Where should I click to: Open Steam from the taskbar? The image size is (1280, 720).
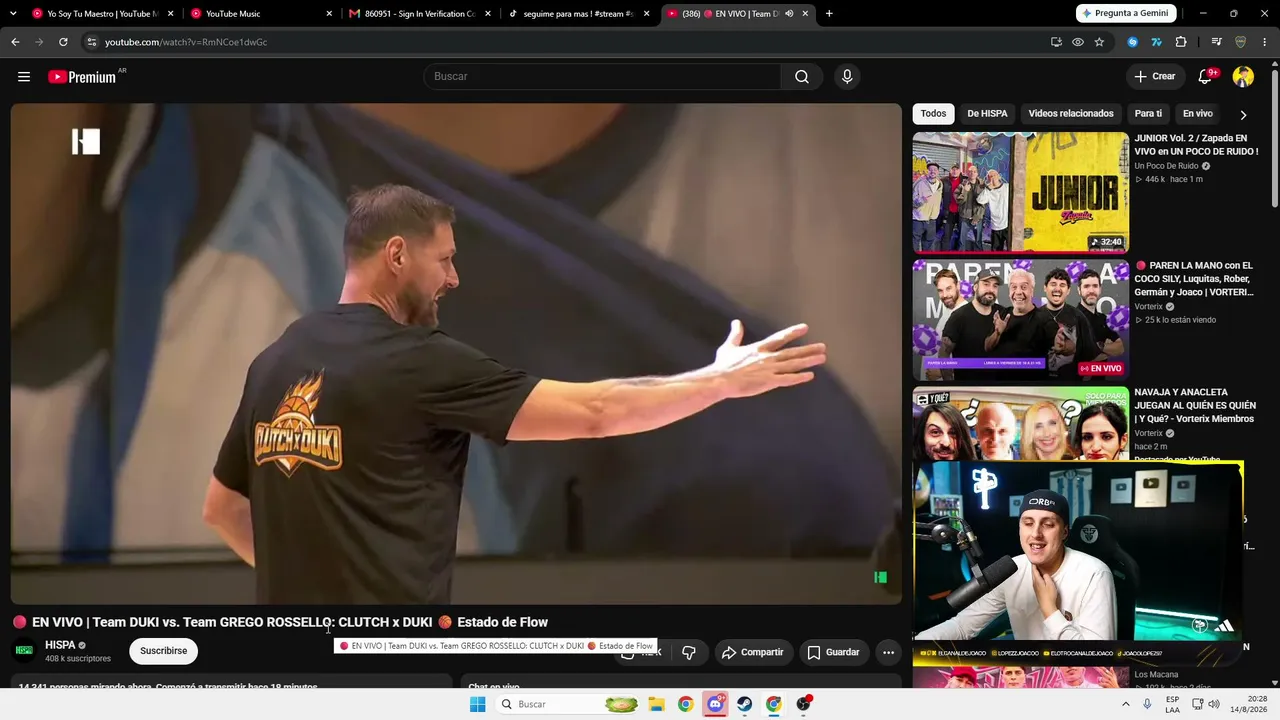coord(745,704)
